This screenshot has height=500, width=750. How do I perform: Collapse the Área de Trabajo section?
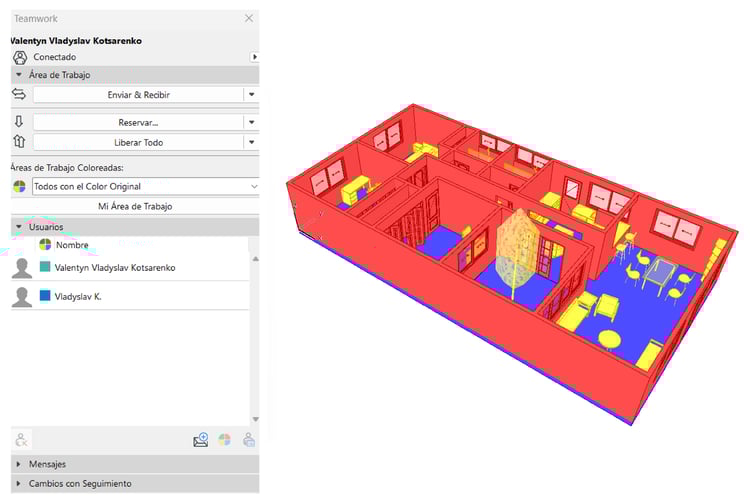point(19,75)
